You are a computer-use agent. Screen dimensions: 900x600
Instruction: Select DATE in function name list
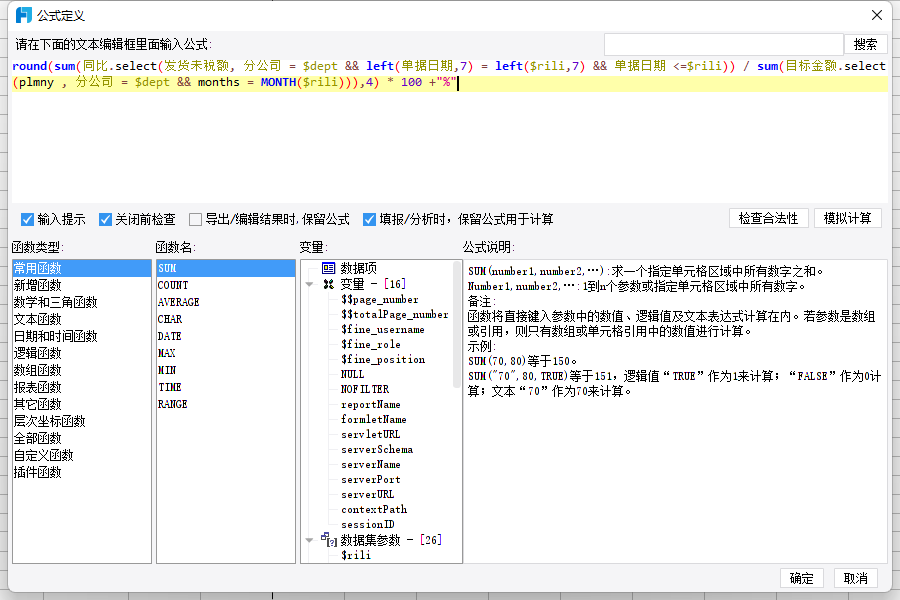click(226, 336)
